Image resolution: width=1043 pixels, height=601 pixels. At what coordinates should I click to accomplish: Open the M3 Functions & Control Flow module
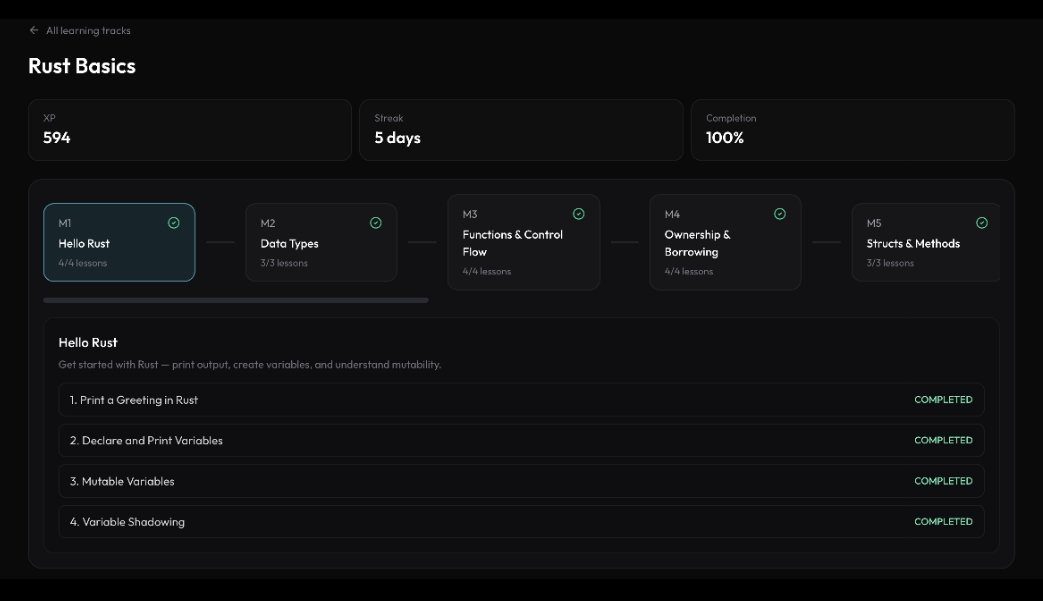pyautogui.click(x=524, y=242)
